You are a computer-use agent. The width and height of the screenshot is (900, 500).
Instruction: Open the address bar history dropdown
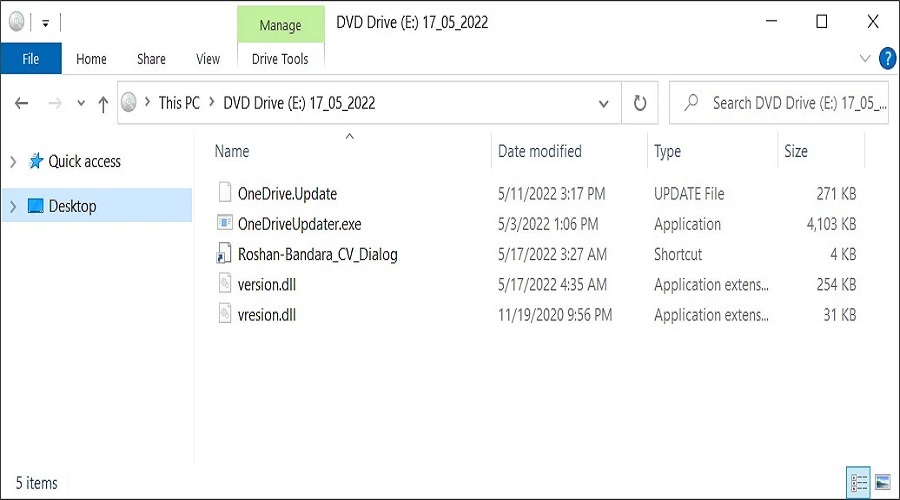pyautogui.click(x=603, y=103)
